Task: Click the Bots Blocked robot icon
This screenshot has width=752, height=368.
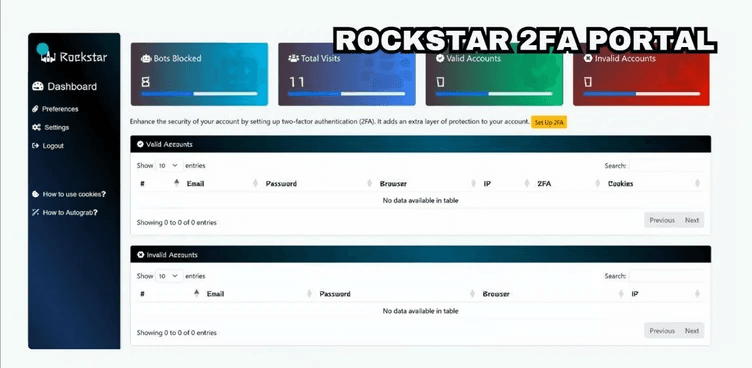Action: (x=146, y=59)
